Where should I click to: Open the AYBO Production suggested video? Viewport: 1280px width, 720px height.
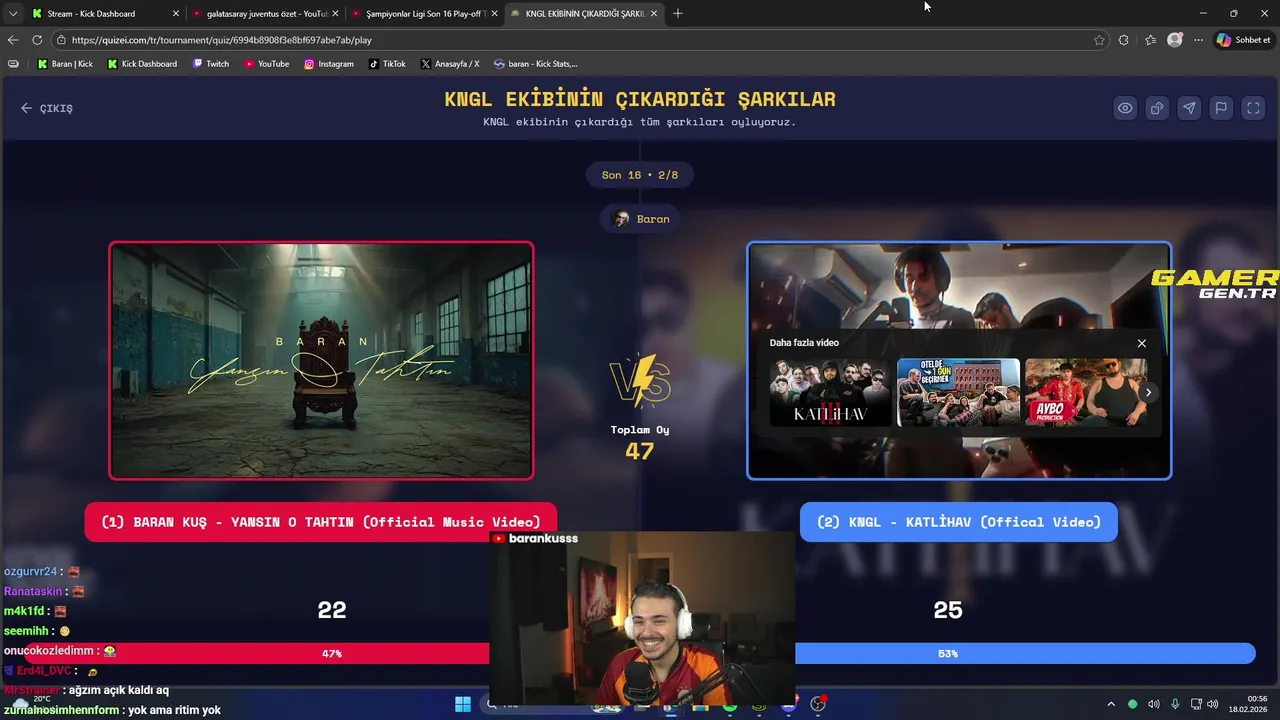click(x=1086, y=393)
